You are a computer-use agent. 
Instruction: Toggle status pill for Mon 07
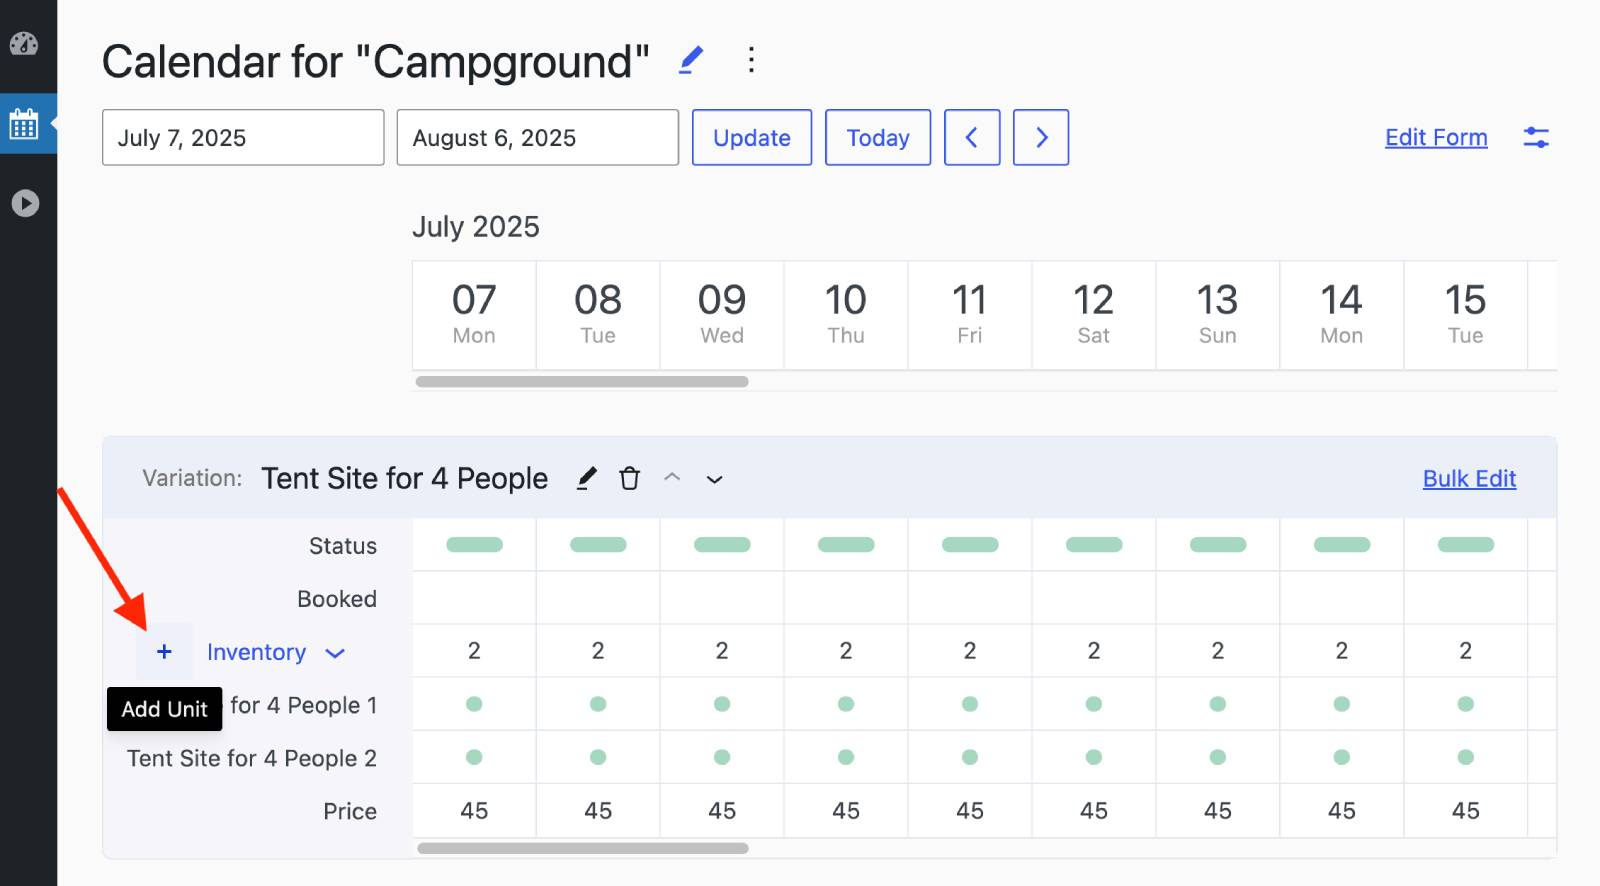pos(474,545)
